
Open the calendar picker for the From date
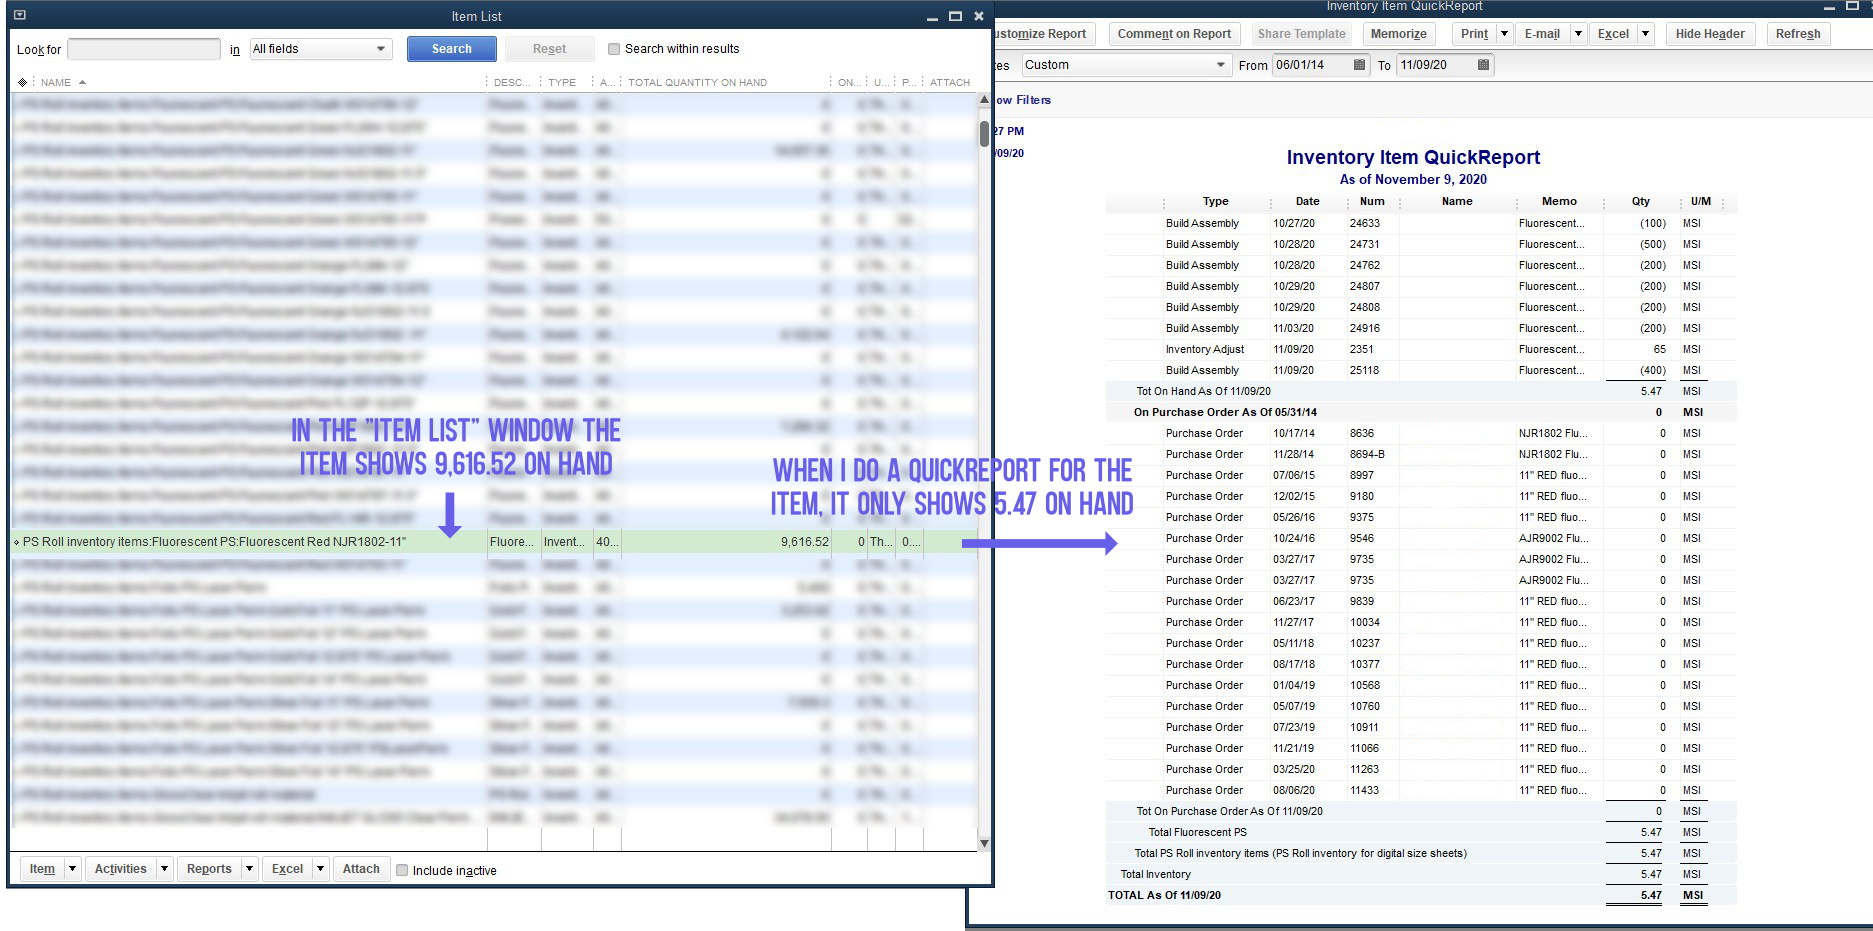point(1359,65)
